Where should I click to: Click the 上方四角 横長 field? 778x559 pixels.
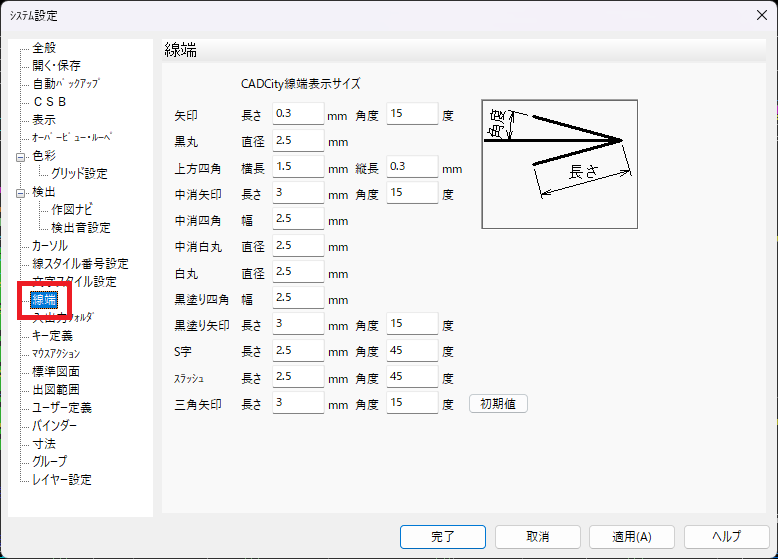tap(298, 167)
